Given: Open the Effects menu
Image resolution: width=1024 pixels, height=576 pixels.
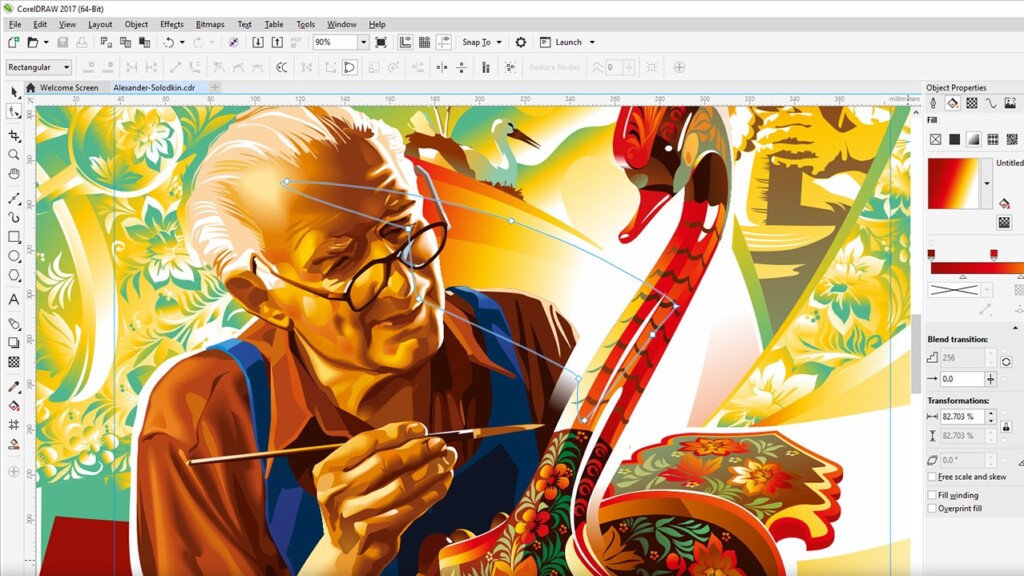Looking at the screenshot, I should (x=172, y=24).
